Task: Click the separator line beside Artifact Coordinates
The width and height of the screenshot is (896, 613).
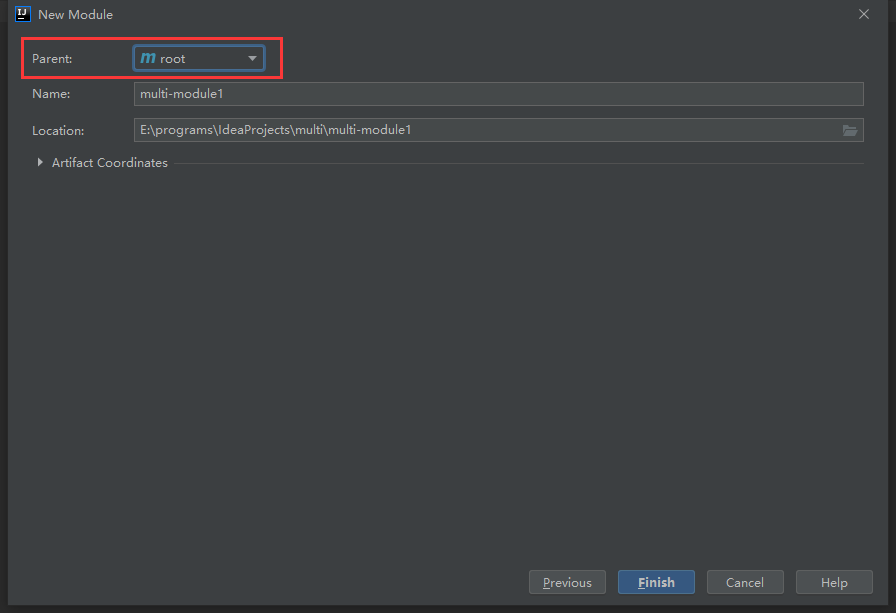Action: pyautogui.click(x=515, y=163)
